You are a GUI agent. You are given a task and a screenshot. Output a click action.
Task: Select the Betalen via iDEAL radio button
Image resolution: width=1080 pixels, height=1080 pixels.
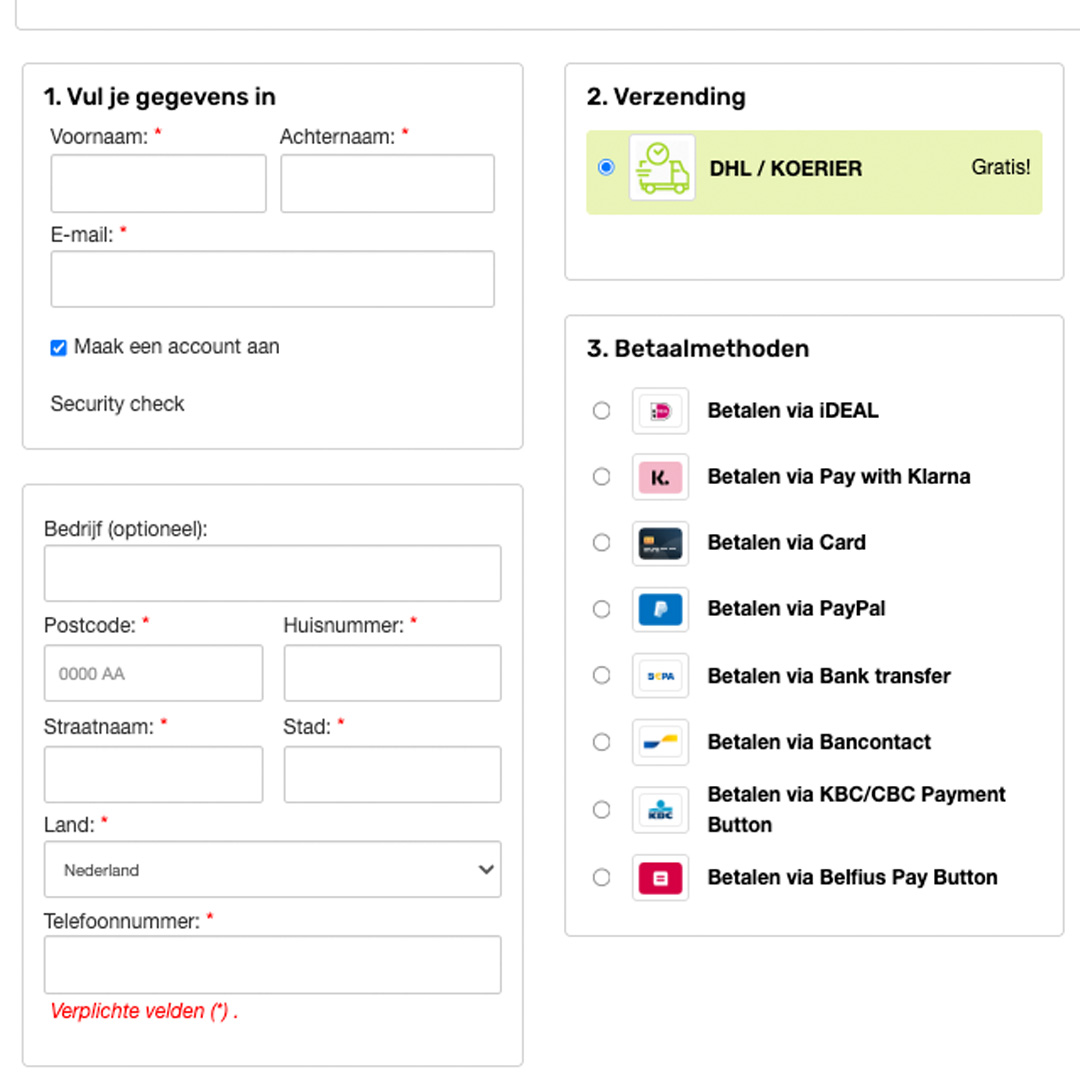tap(601, 411)
